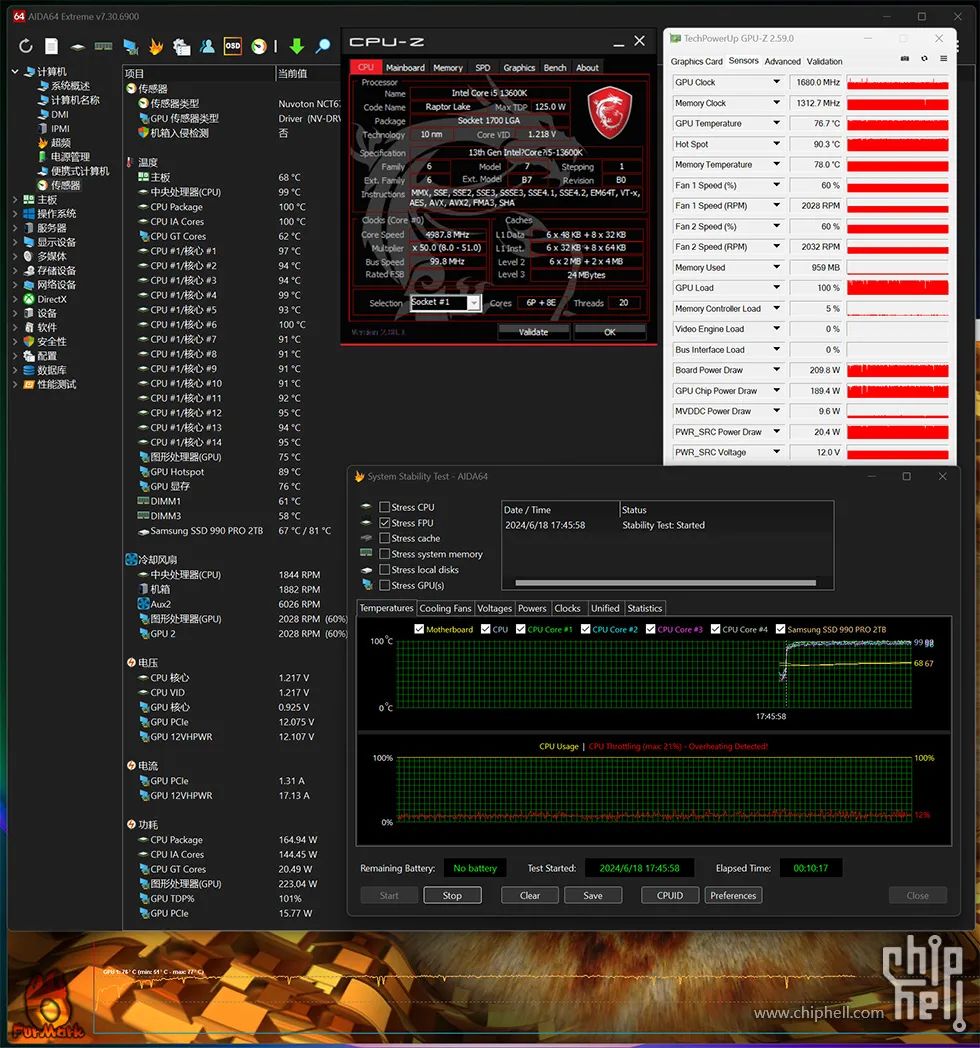
Task: Click the magnifier search toolbar icon
Action: (x=323, y=45)
